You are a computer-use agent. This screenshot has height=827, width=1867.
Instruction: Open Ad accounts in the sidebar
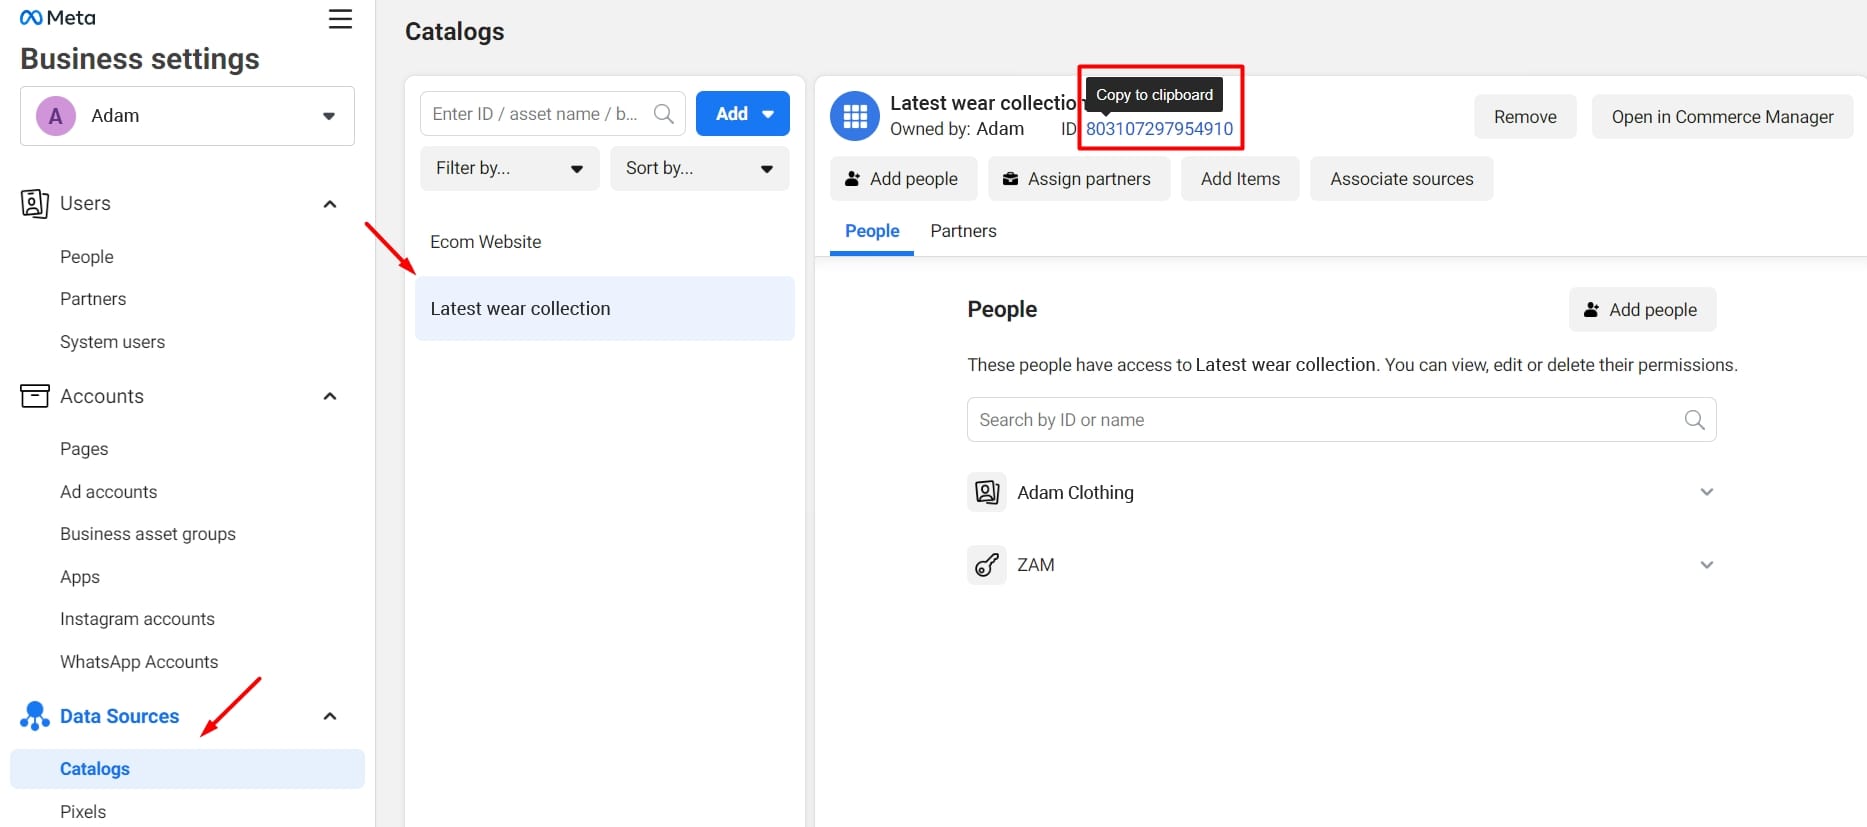tap(108, 492)
